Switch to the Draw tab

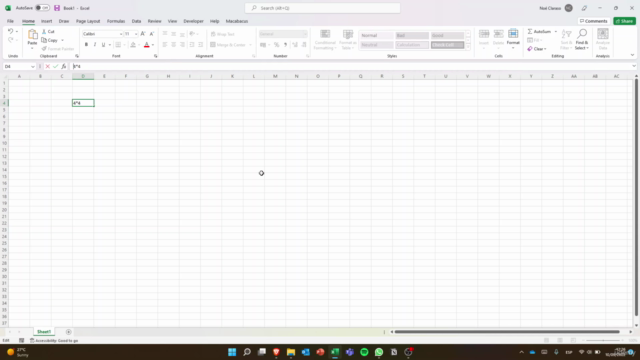tap(64, 21)
